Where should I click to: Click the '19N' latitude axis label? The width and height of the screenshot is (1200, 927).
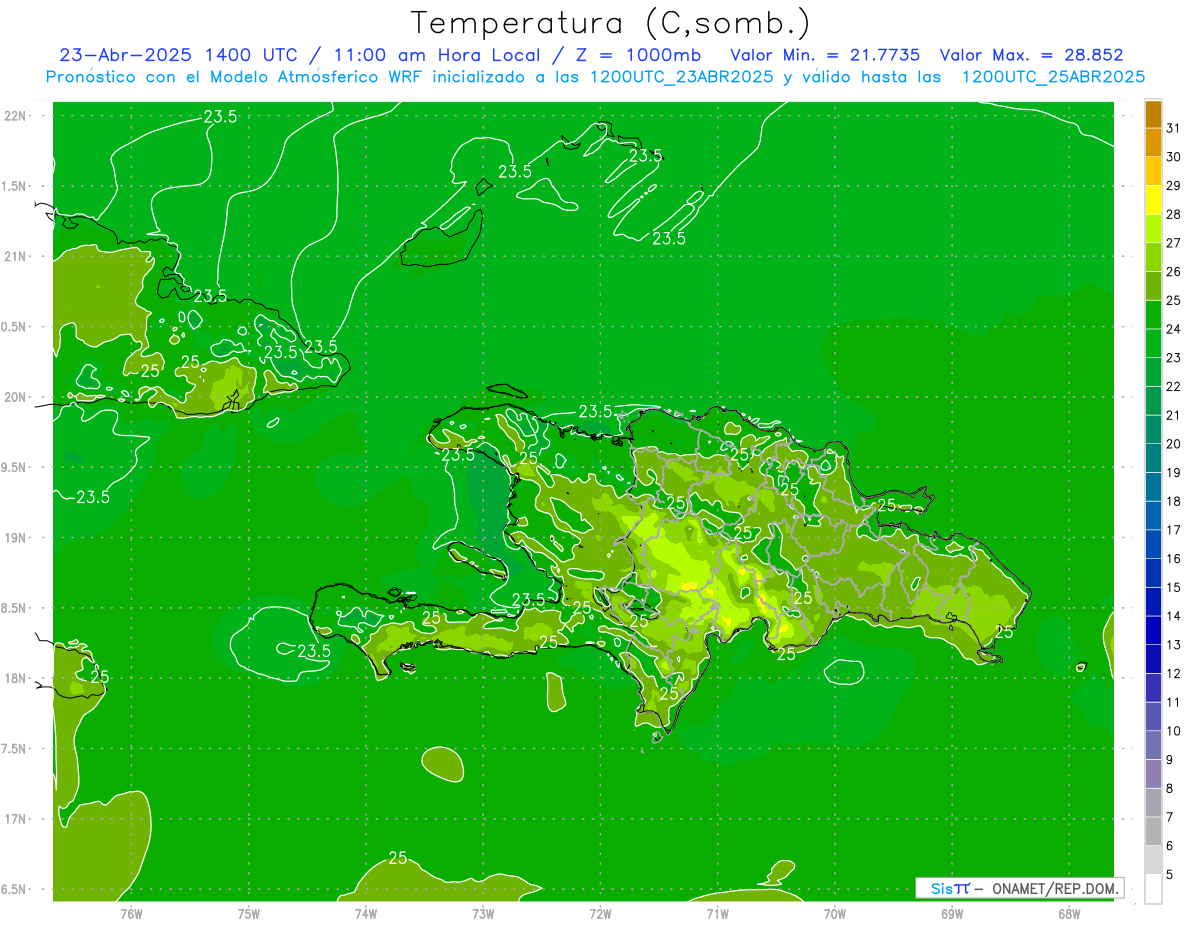[x=14, y=538]
